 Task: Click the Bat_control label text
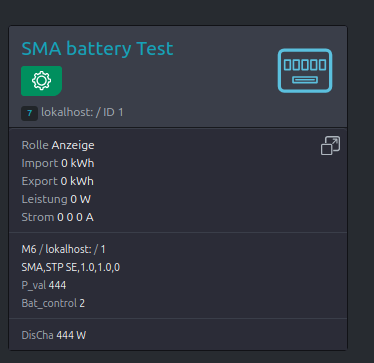pos(49,303)
